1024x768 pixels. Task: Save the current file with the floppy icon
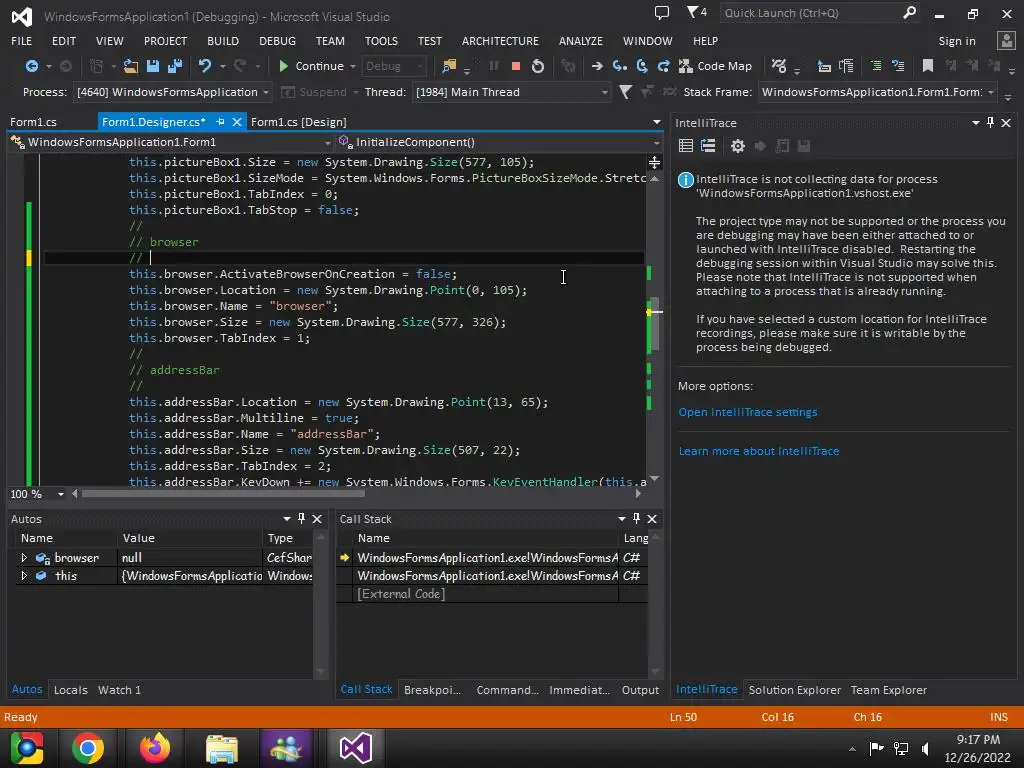click(x=153, y=66)
